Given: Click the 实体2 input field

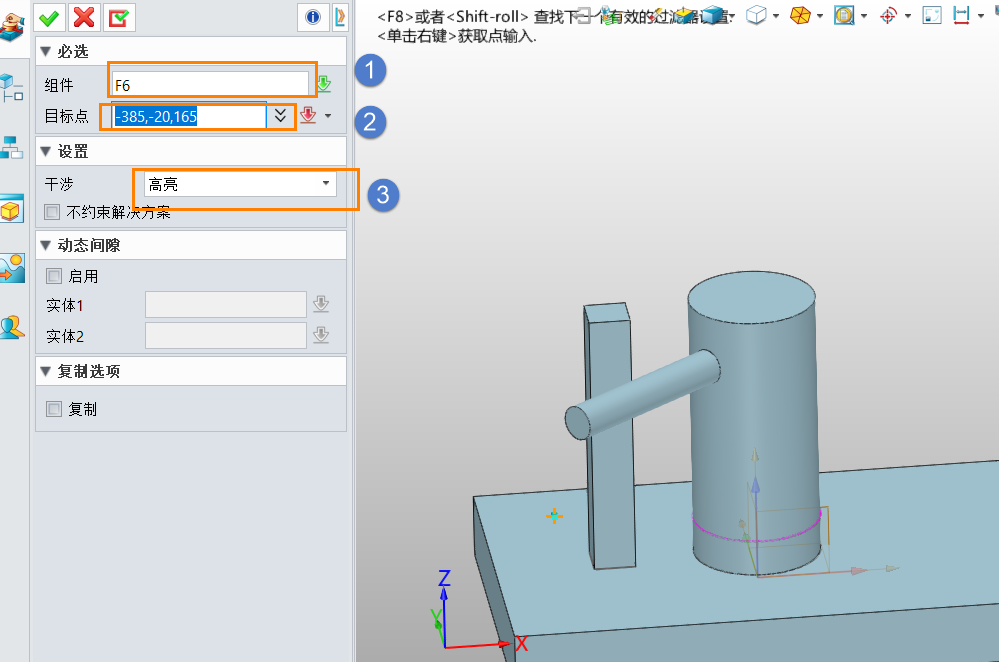Looking at the screenshot, I should [x=226, y=335].
